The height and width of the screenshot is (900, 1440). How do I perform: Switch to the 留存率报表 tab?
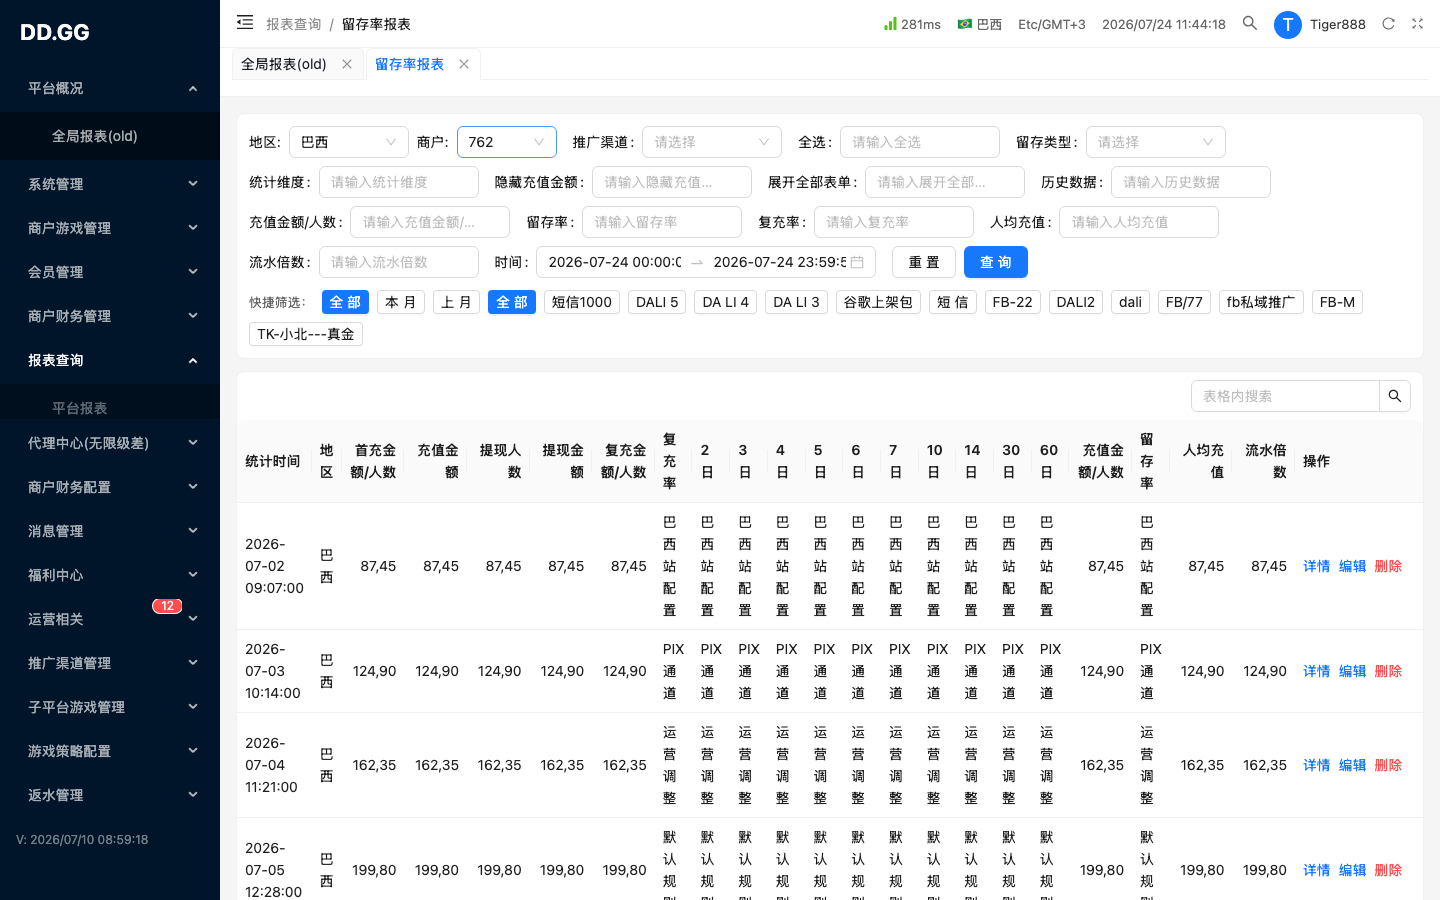pyautogui.click(x=410, y=64)
